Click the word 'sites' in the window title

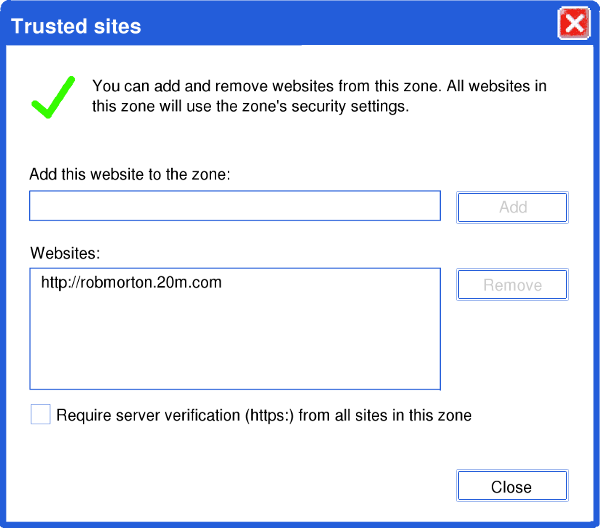pos(117,26)
